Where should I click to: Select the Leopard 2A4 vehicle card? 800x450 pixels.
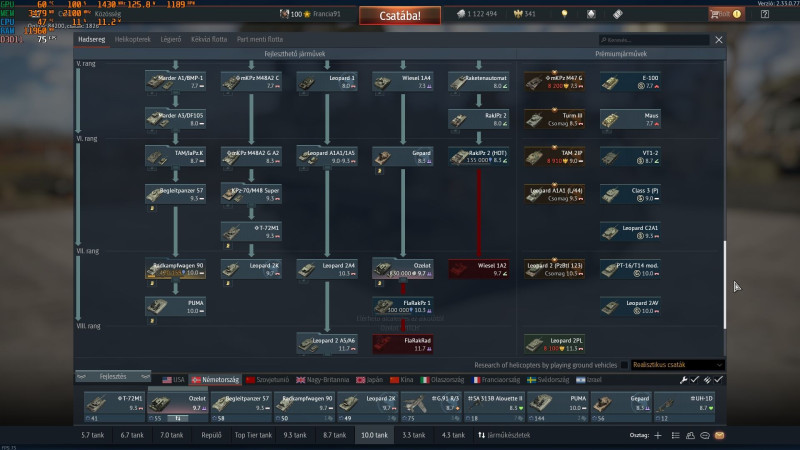tap(327, 269)
